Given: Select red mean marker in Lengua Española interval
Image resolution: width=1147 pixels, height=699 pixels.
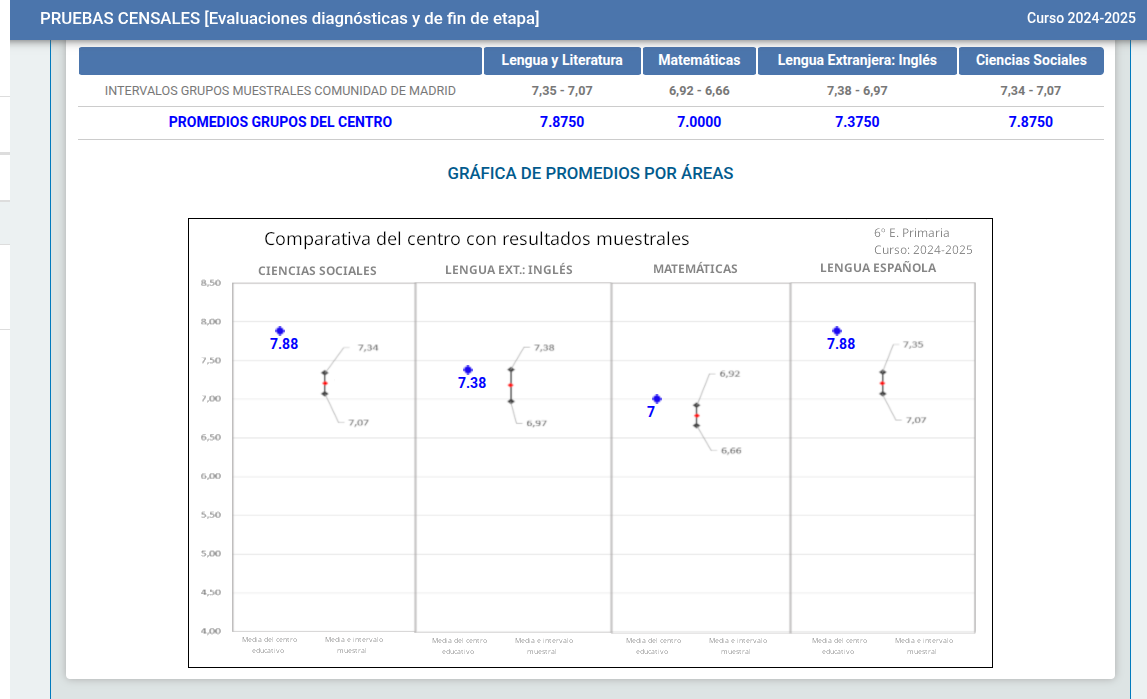Looking at the screenshot, I should coord(882,383).
